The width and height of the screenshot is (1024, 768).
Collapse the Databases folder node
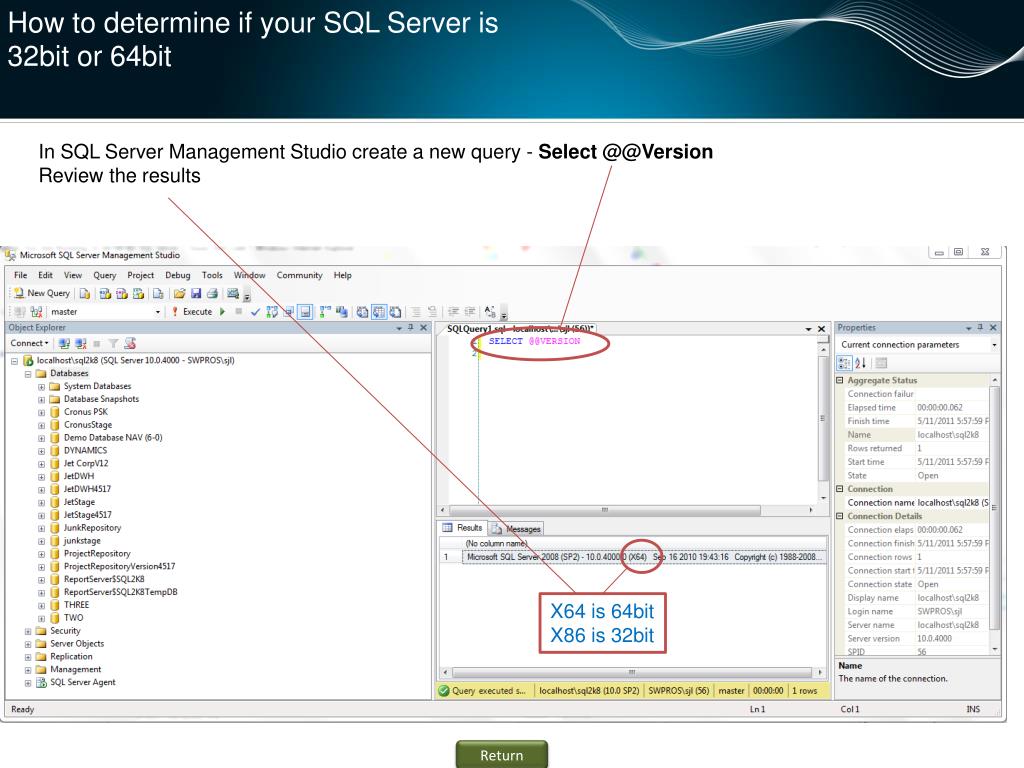click(x=28, y=374)
